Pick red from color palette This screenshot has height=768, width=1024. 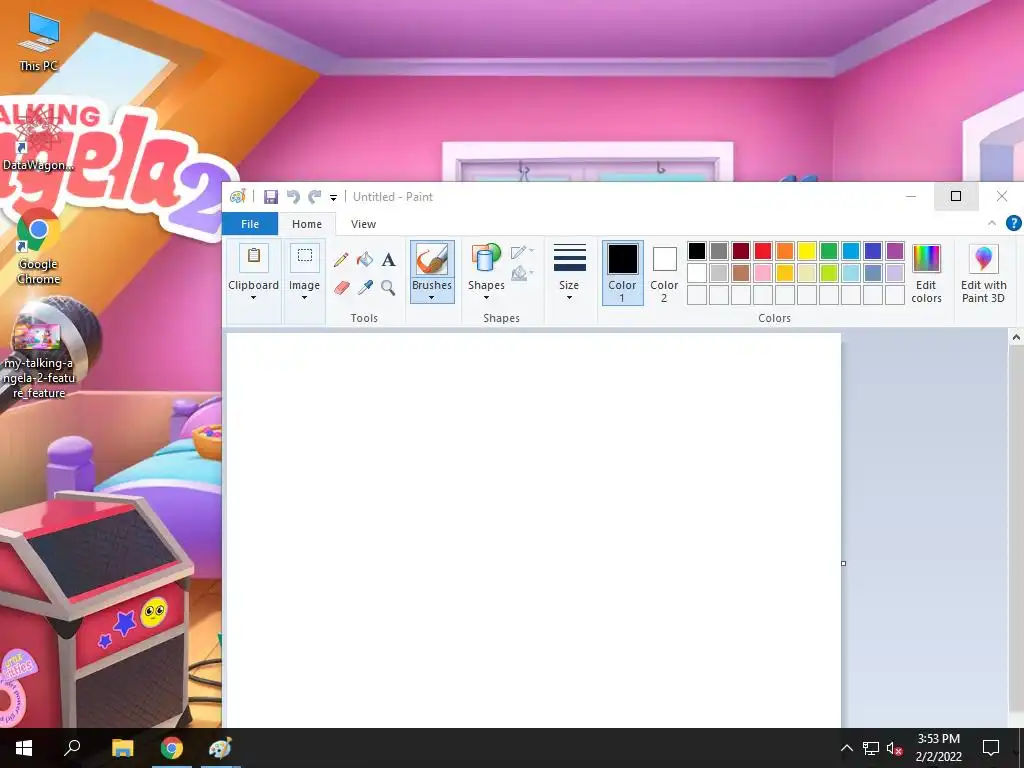[763, 251]
